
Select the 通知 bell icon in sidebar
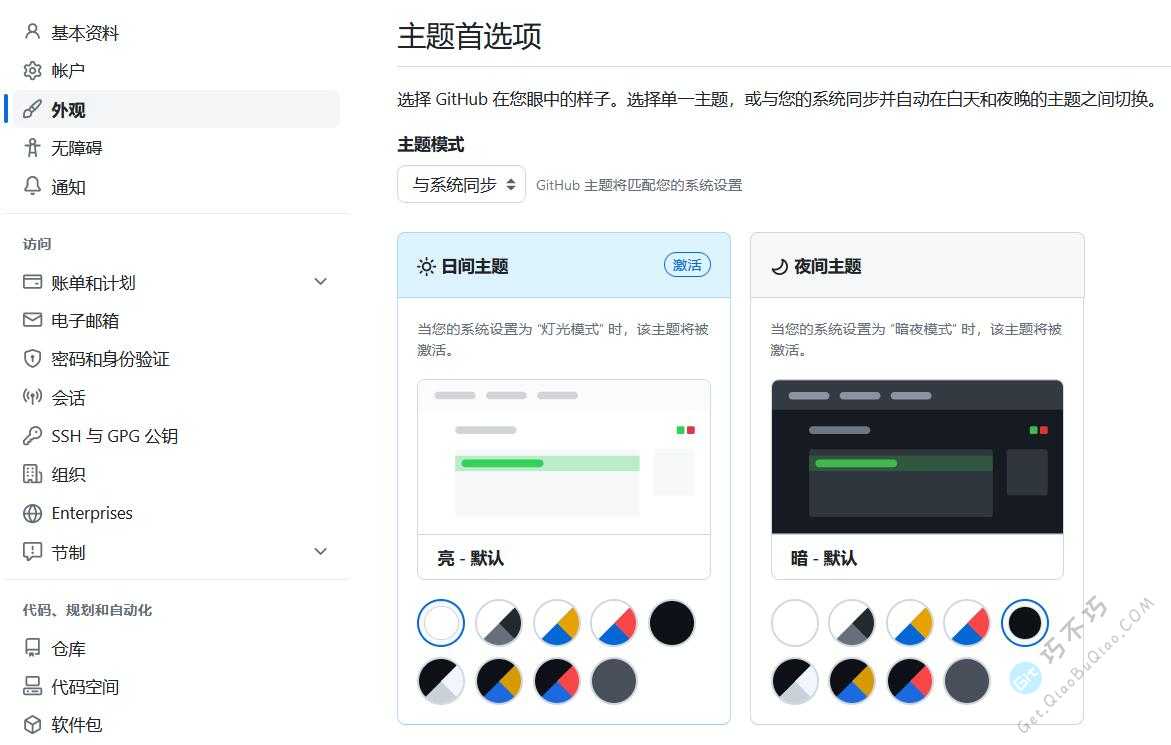[30, 186]
